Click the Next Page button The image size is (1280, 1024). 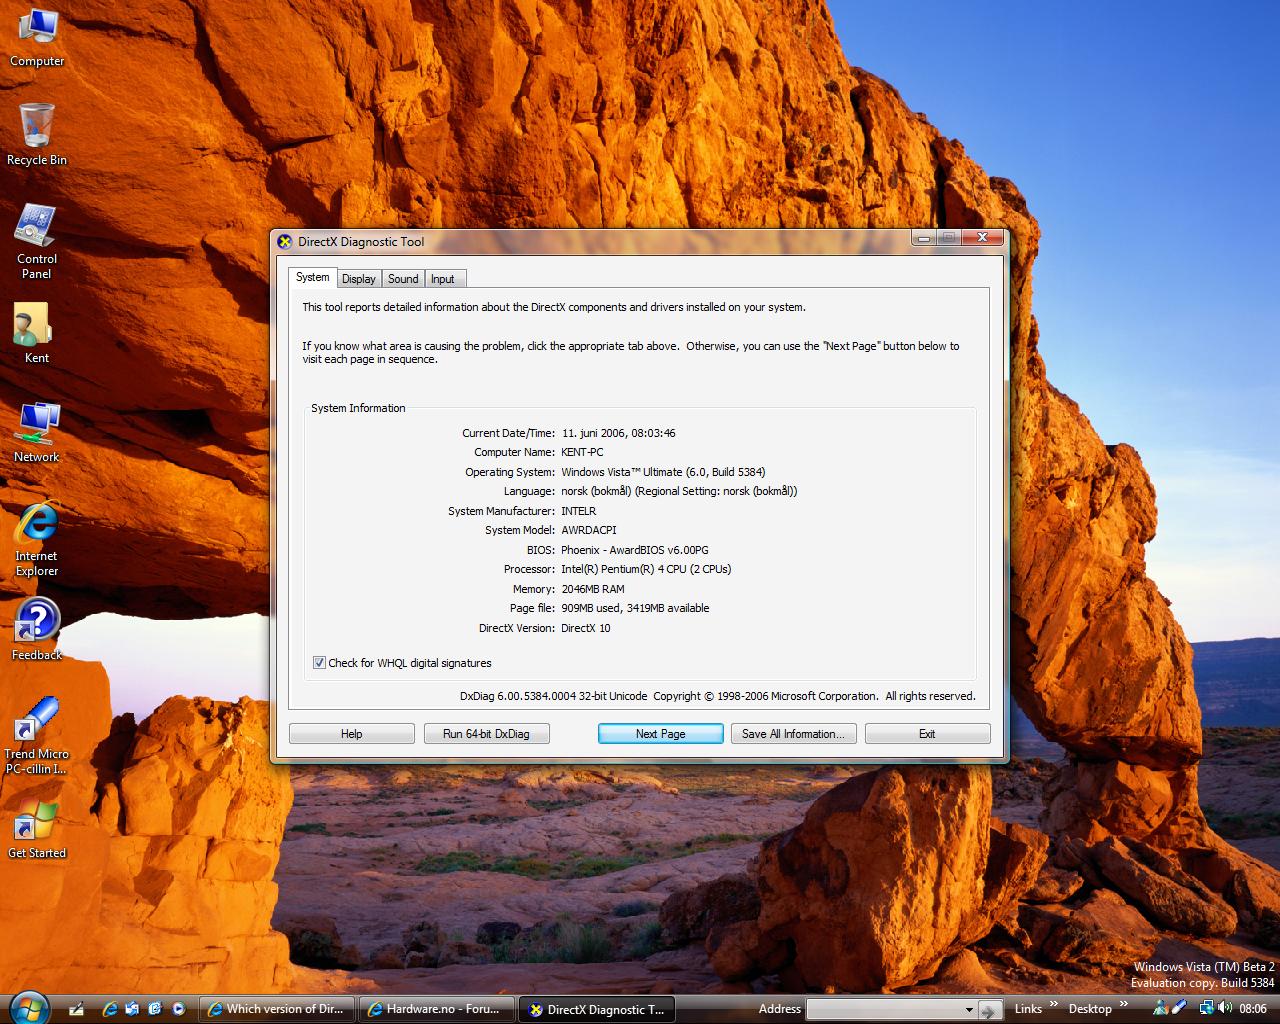[661, 734]
